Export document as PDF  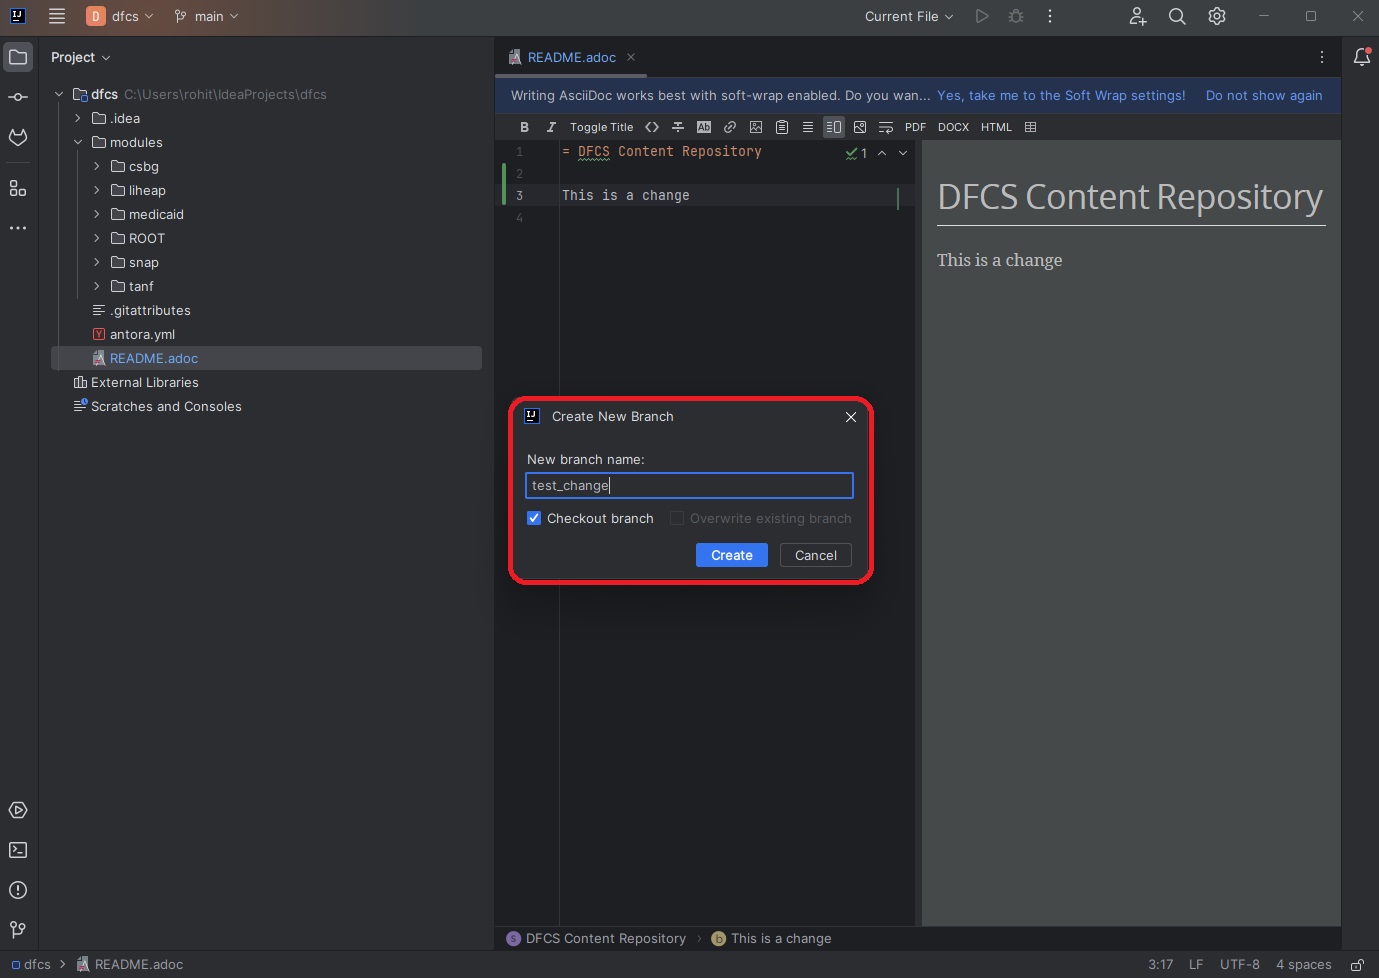coord(915,127)
